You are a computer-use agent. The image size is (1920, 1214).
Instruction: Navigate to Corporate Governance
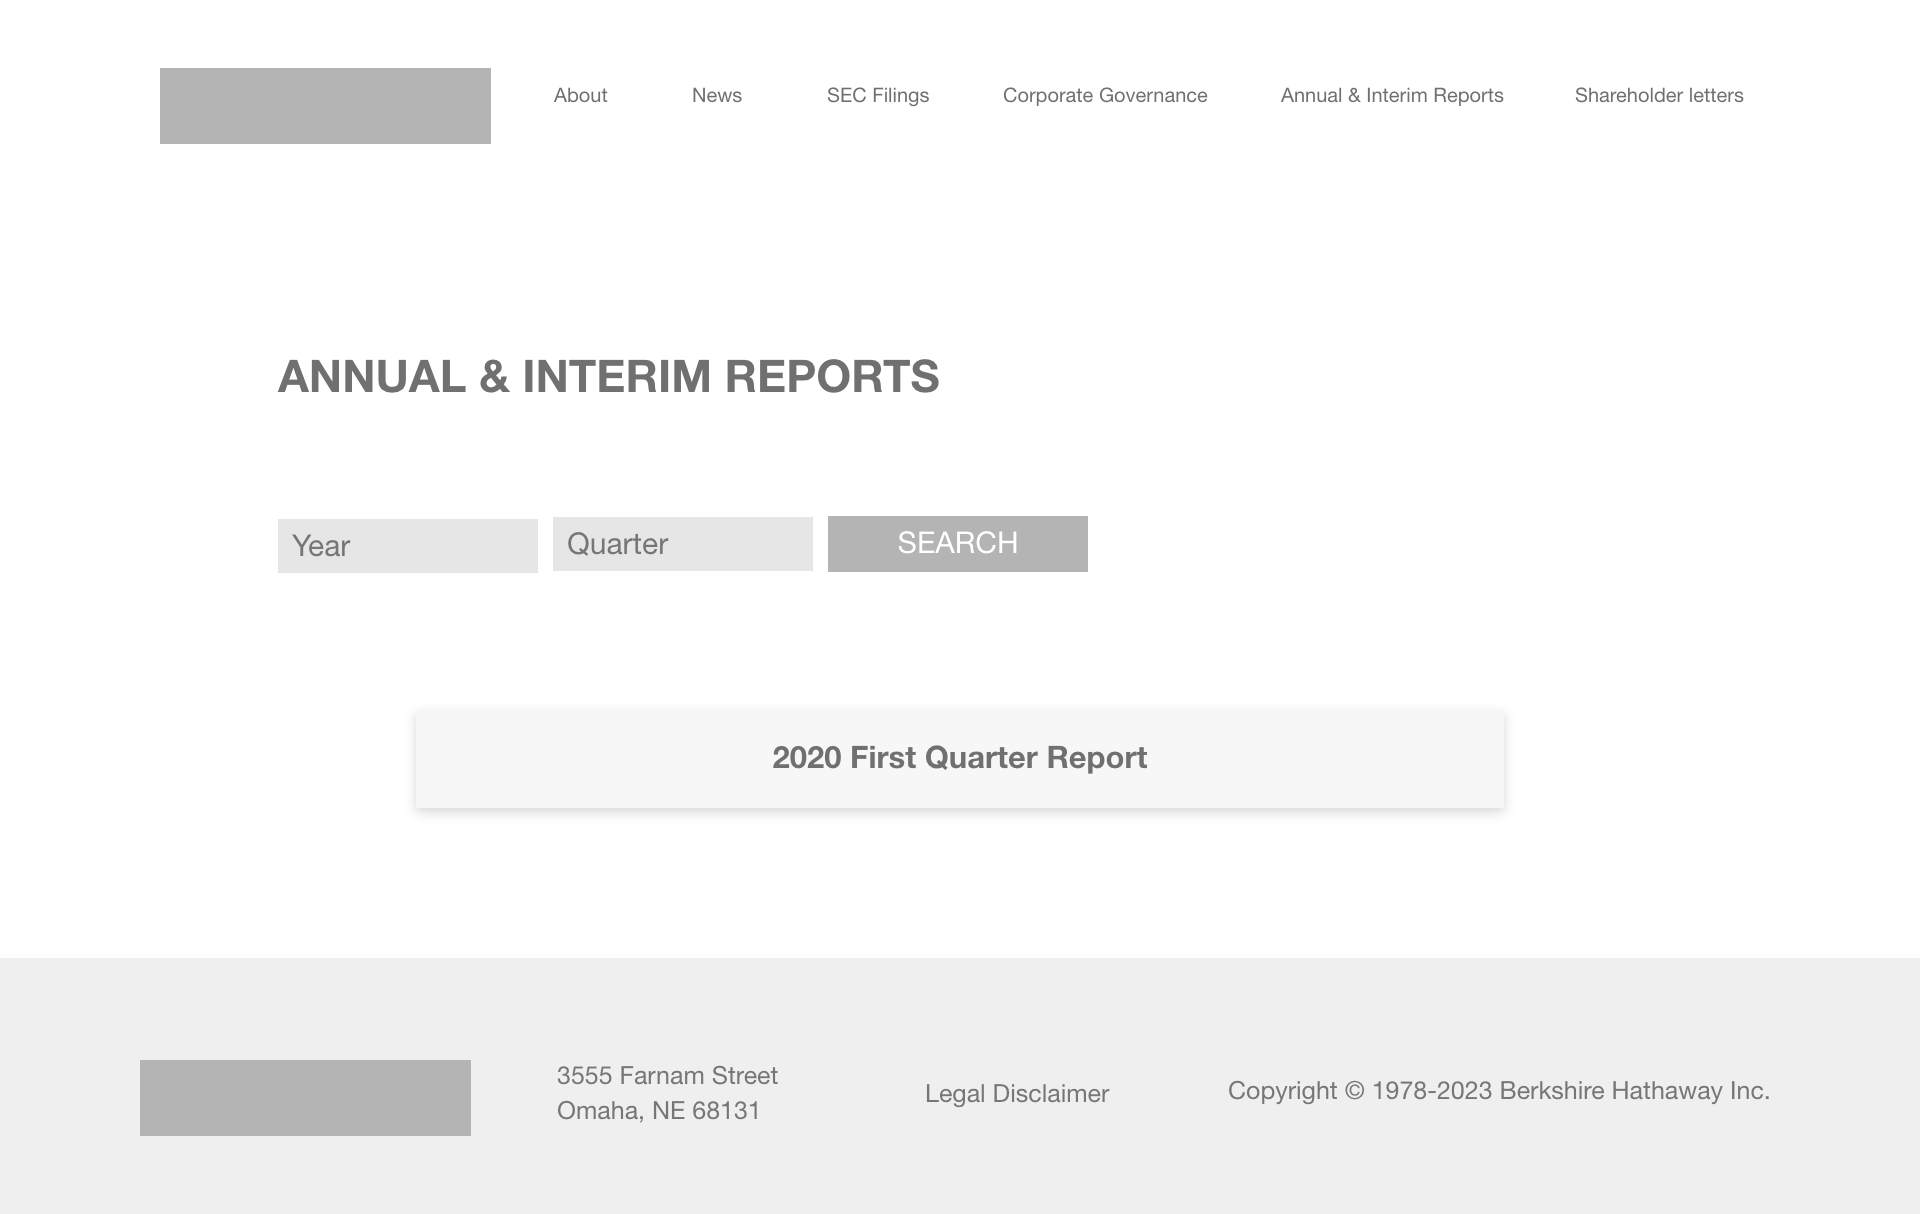(x=1104, y=96)
